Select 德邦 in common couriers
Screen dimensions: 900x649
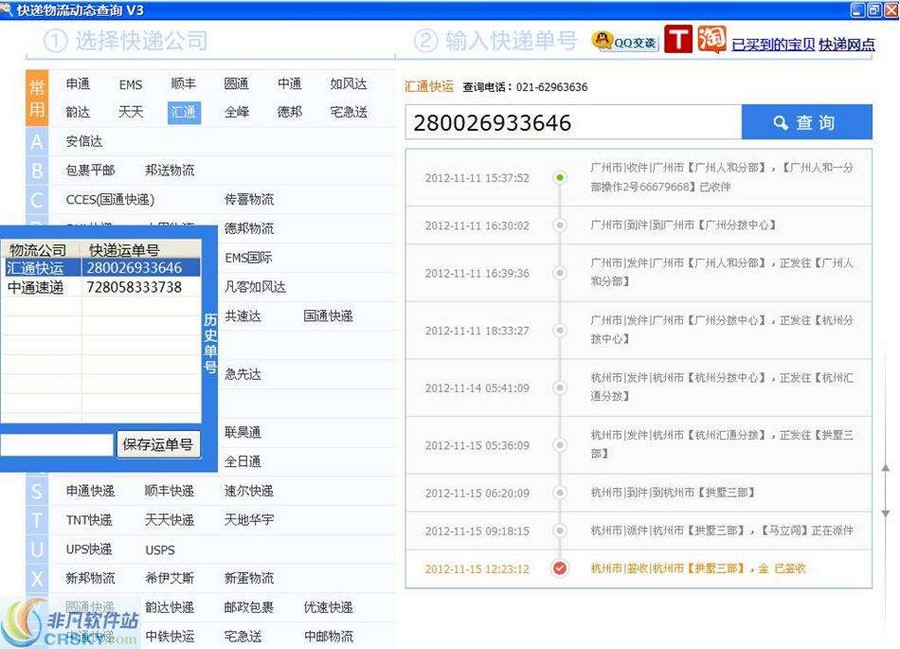[289, 112]
